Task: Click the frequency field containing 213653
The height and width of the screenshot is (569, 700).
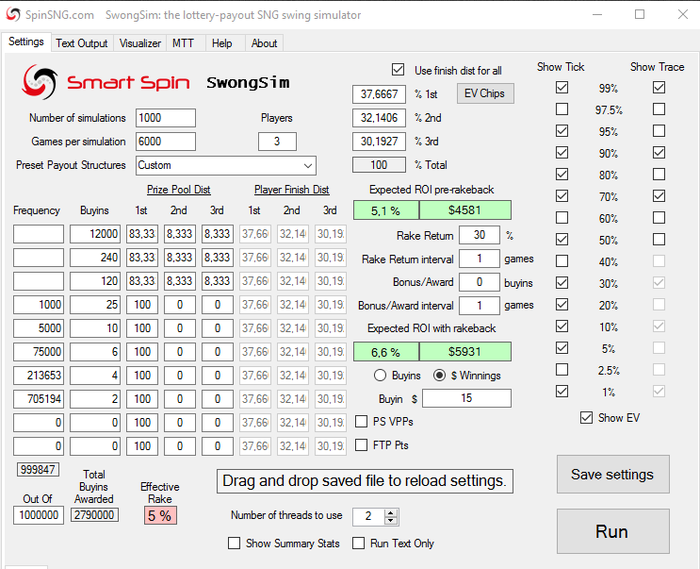Action: [x=38, y=375]
